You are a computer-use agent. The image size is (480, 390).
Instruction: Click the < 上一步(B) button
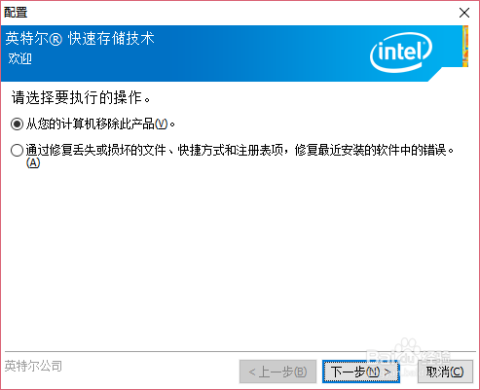click(x=278, y=371)
